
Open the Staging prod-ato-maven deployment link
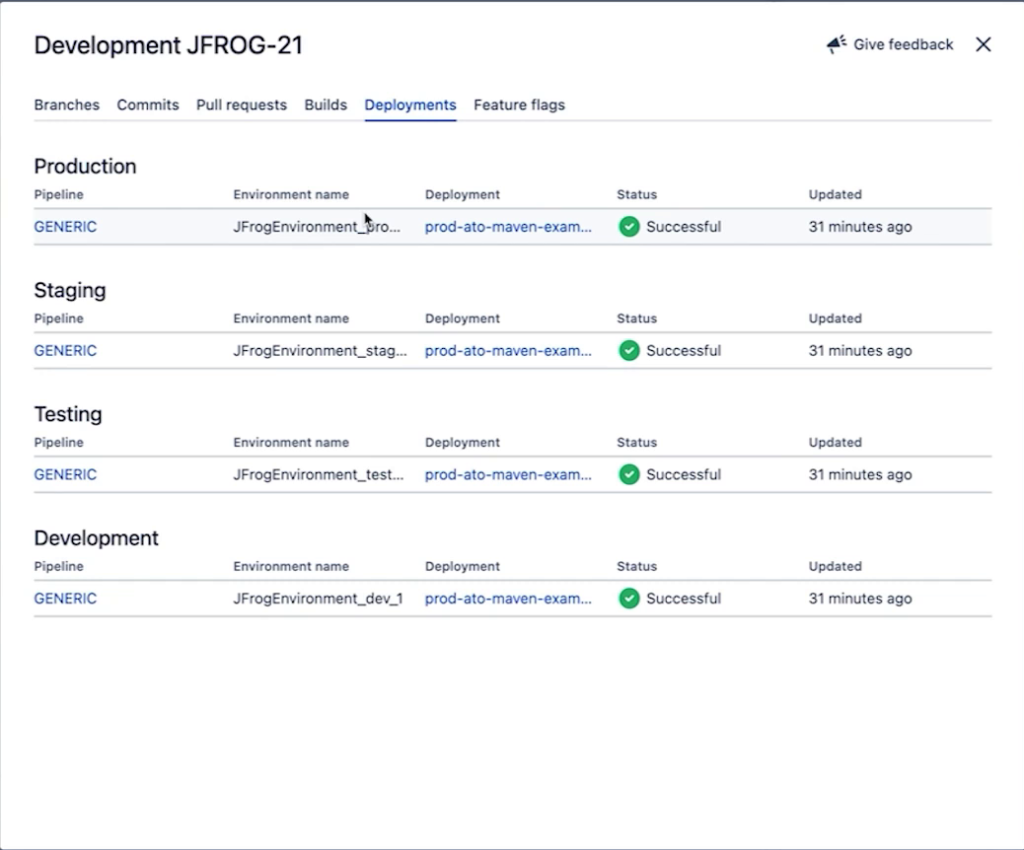click(x=508, y=351)
